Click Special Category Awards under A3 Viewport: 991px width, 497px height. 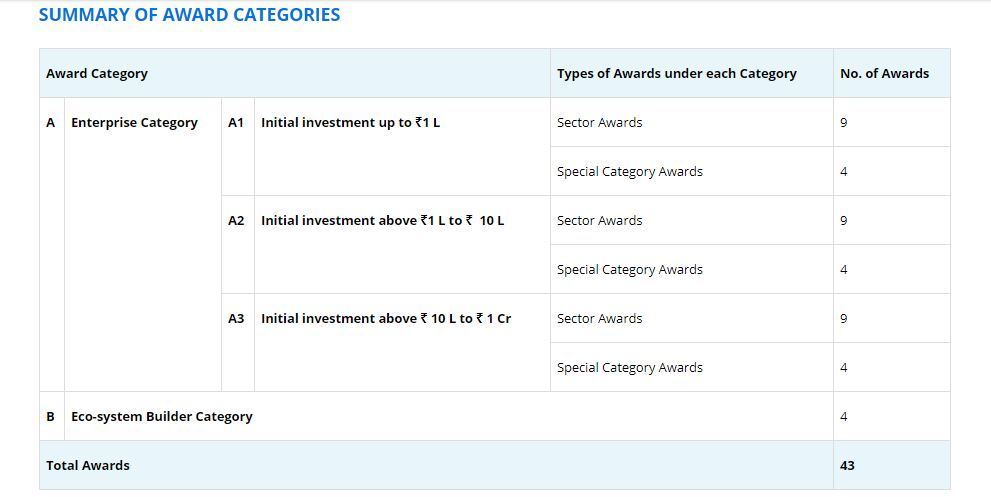pos(629,367)
